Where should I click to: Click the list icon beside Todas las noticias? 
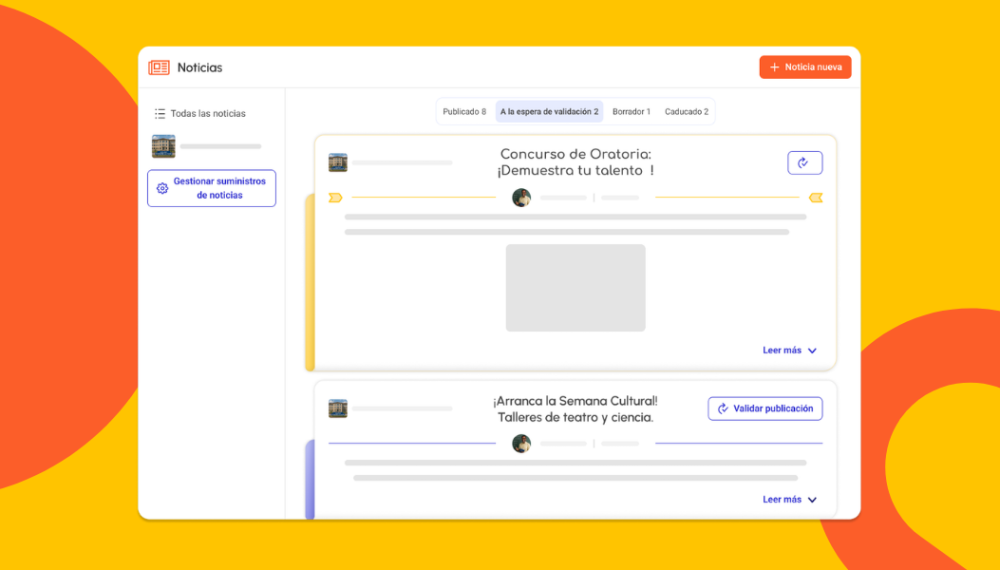[160, 114]
